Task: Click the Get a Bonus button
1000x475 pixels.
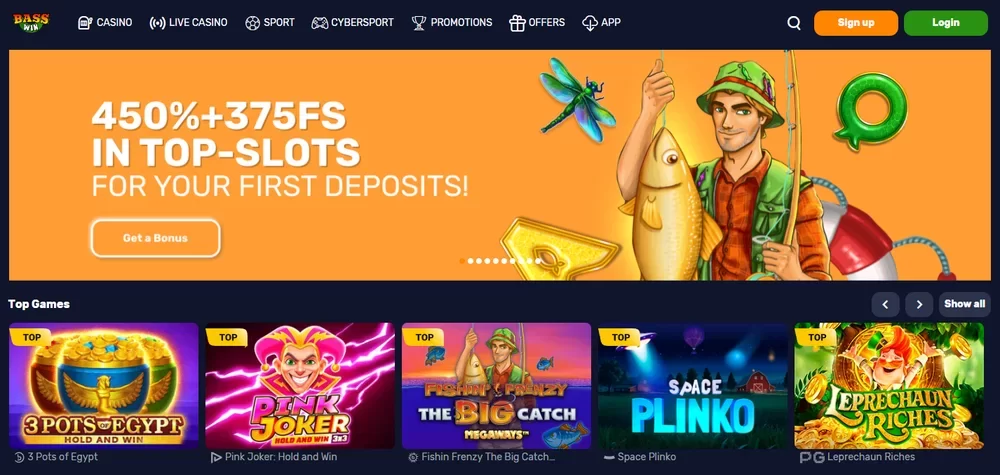Action: click(156, 238)
